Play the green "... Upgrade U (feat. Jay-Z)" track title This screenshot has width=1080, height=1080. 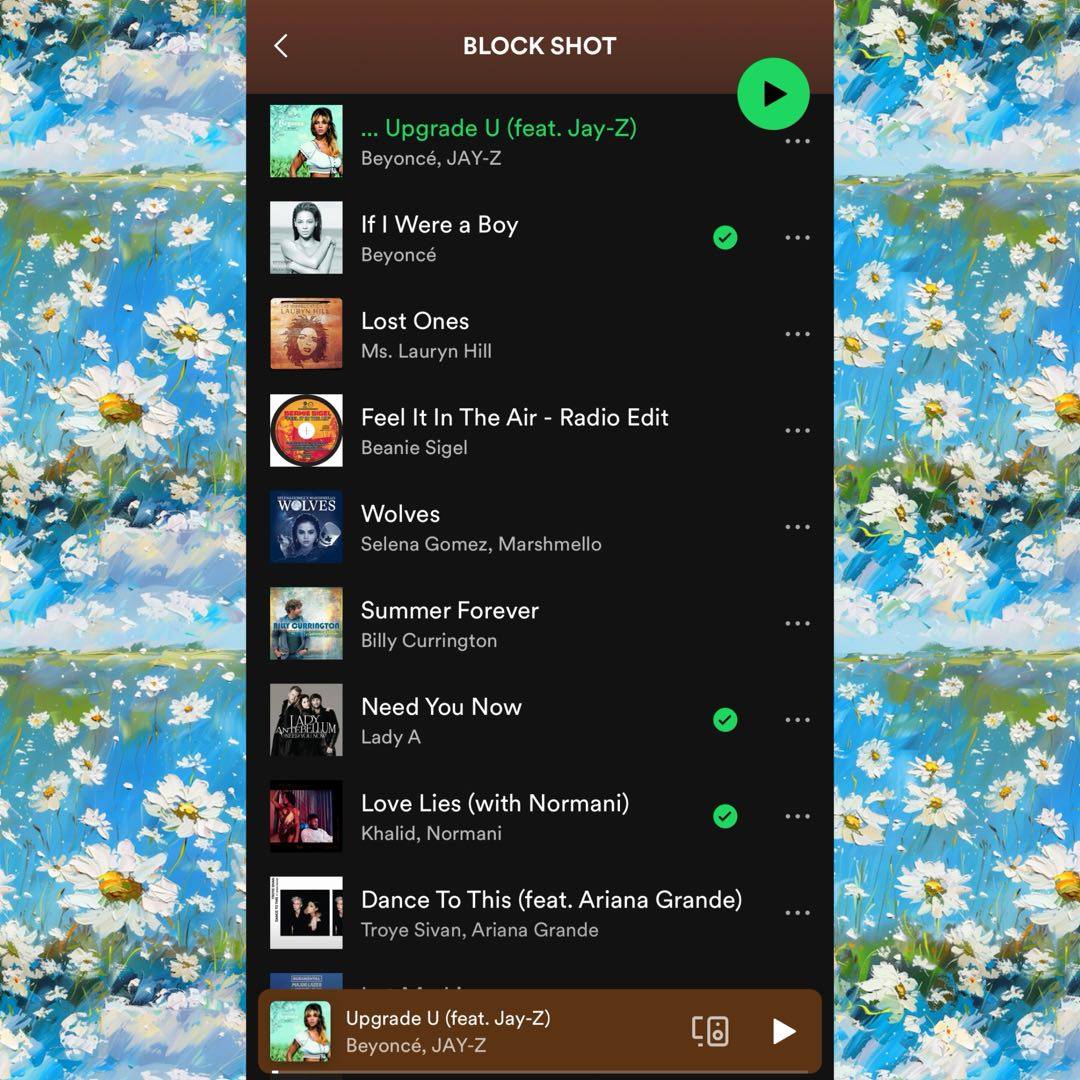pos(499,128)
